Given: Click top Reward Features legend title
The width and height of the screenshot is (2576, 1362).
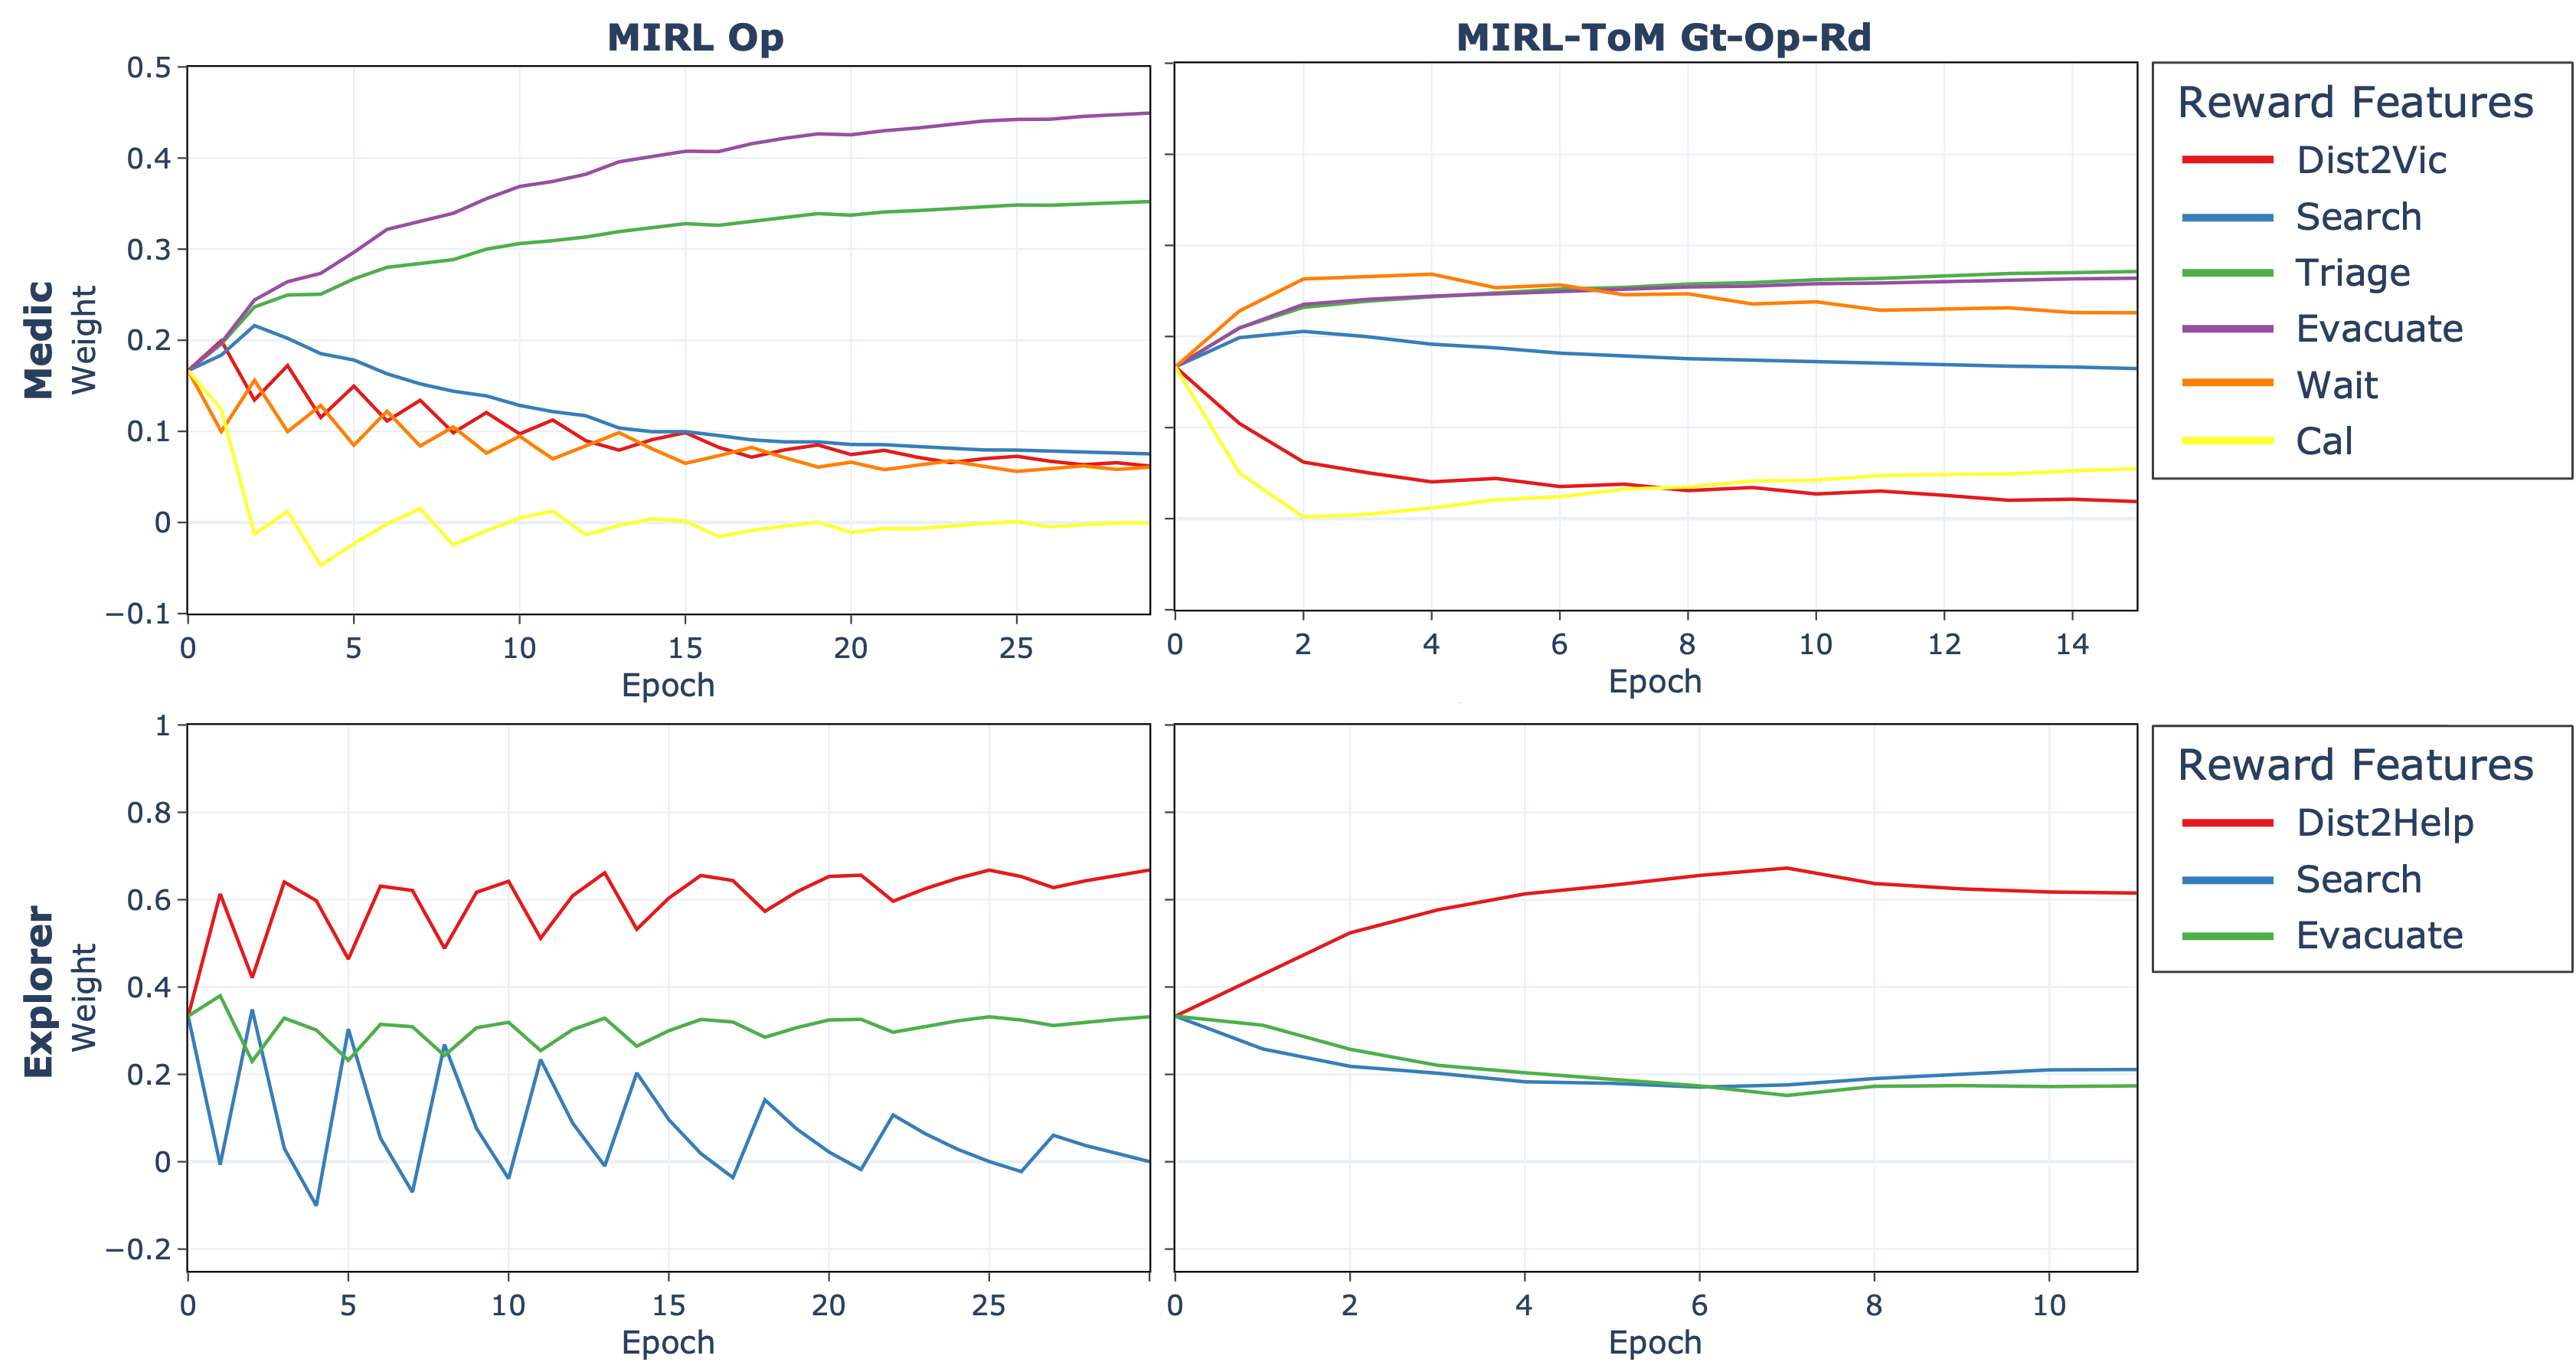Looking at the screenshot, I should tap(2355, 103).
